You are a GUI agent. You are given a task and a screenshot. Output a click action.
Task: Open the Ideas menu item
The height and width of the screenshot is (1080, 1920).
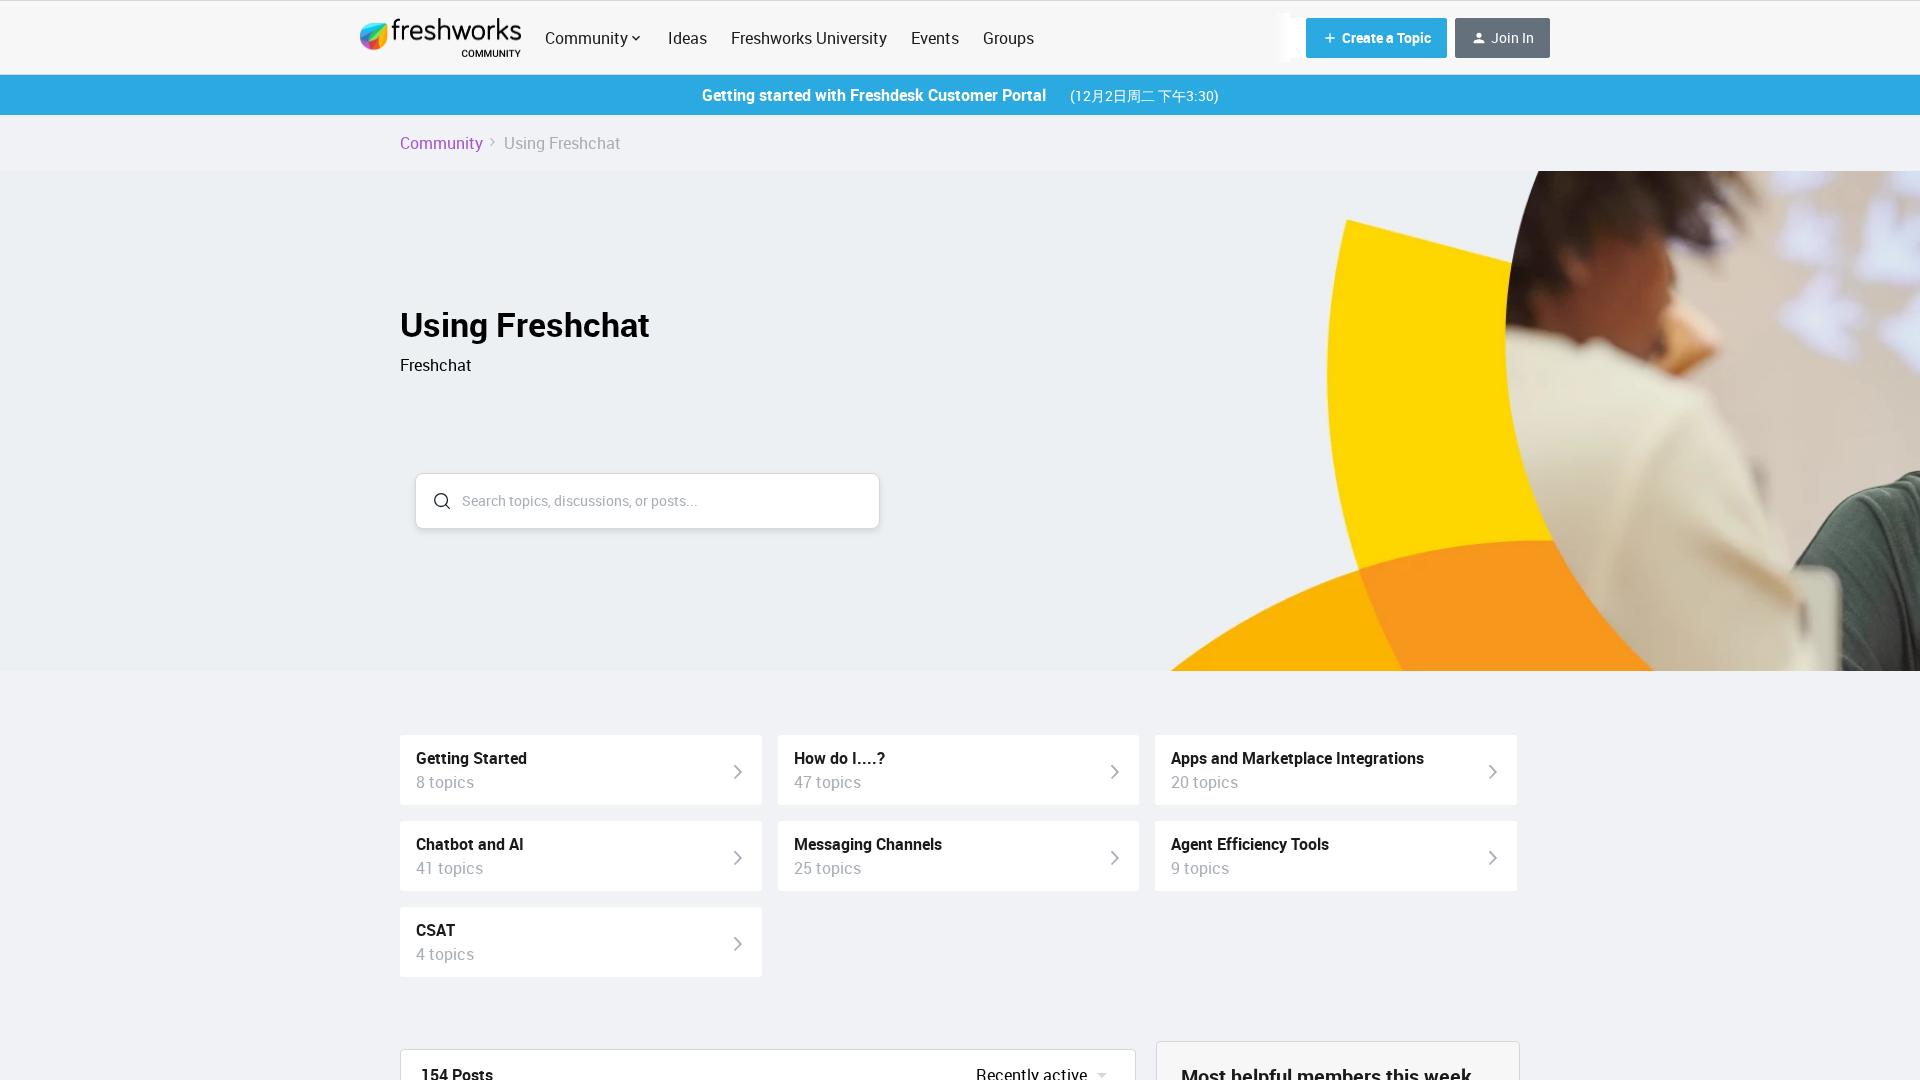(x=687, y=38)
